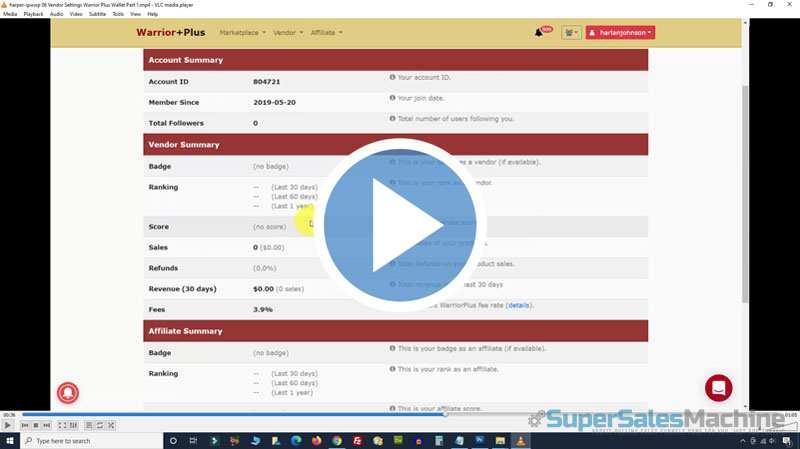This screenshot has height=449, width=800.
Task: Open the Marketplace dropdown
Action: [242, 33]
